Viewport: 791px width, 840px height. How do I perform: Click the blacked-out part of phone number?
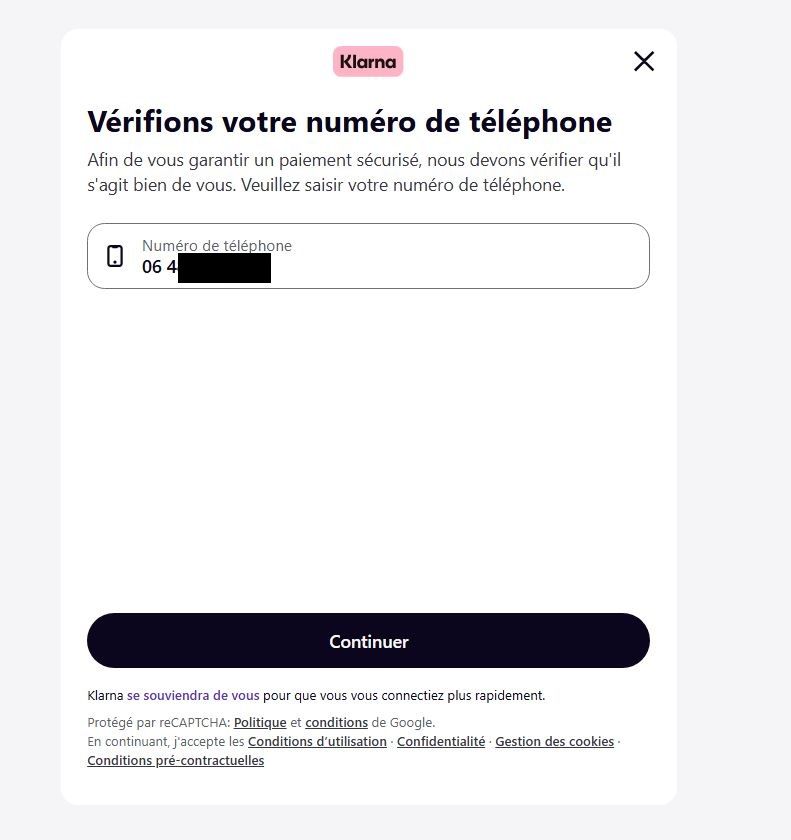[x=224, y=268]
